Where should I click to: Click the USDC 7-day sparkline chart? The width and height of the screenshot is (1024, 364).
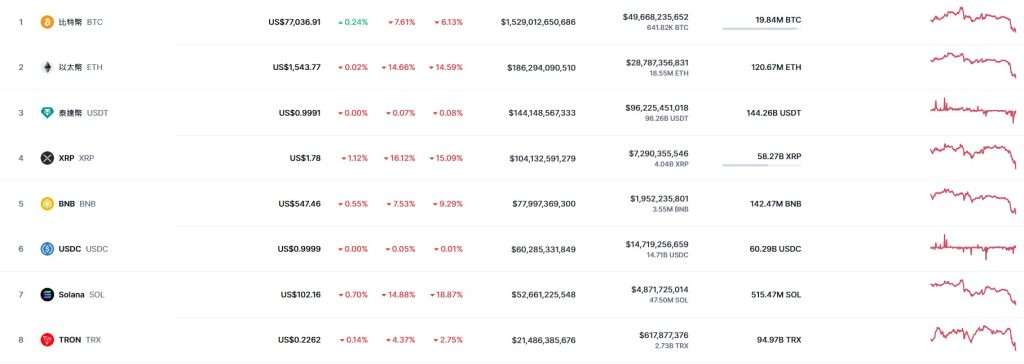point(973,247)
